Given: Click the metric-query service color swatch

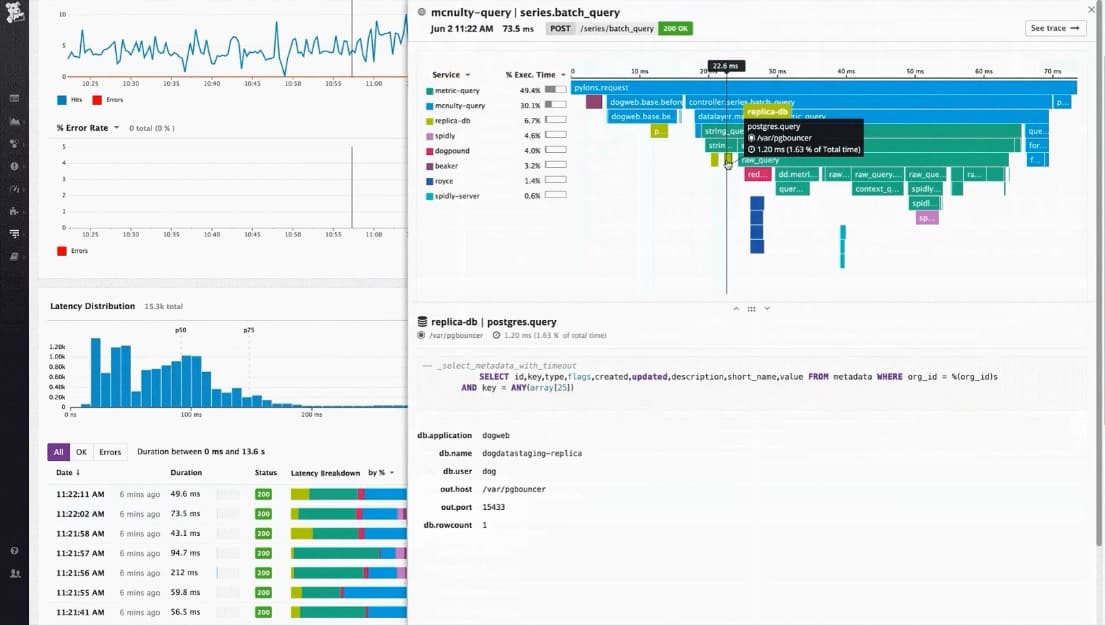Looking at the screenshot, I should [429, 91].
